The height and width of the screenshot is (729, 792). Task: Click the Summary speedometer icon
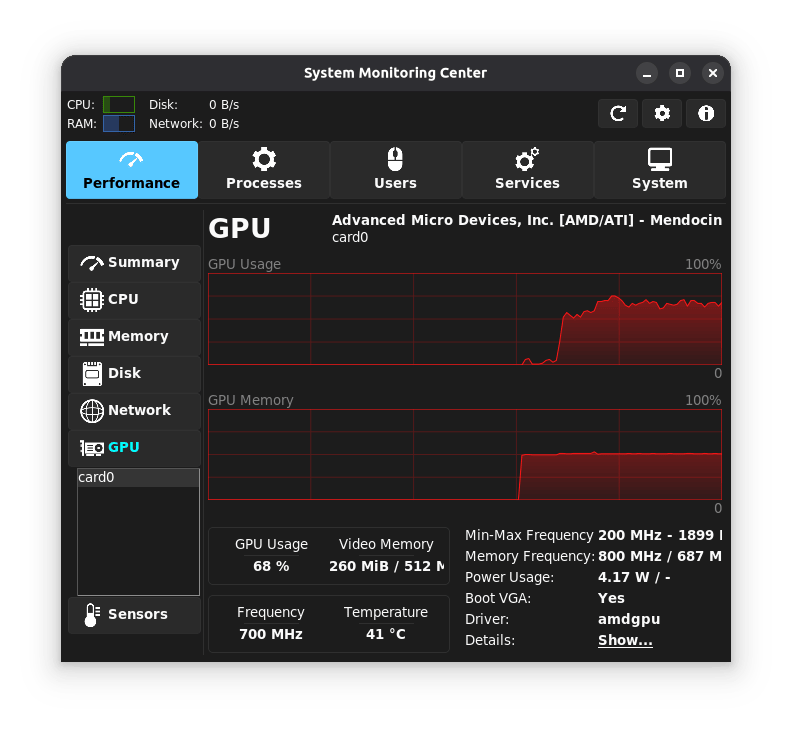point(92,263)
